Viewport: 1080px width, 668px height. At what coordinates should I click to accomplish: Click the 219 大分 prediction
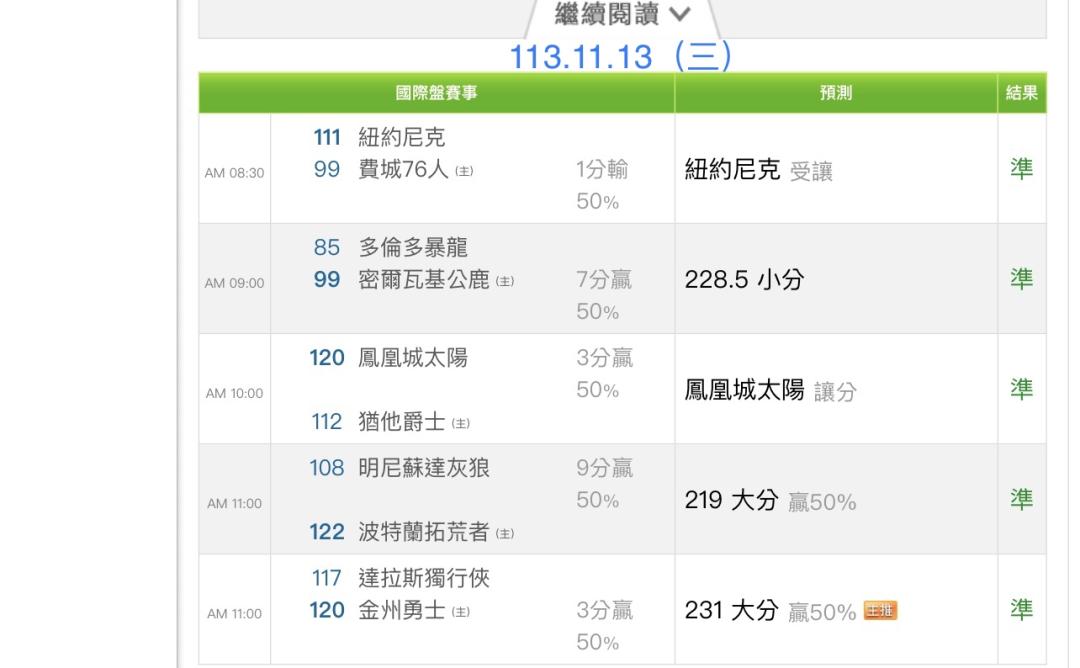(731, 500)
